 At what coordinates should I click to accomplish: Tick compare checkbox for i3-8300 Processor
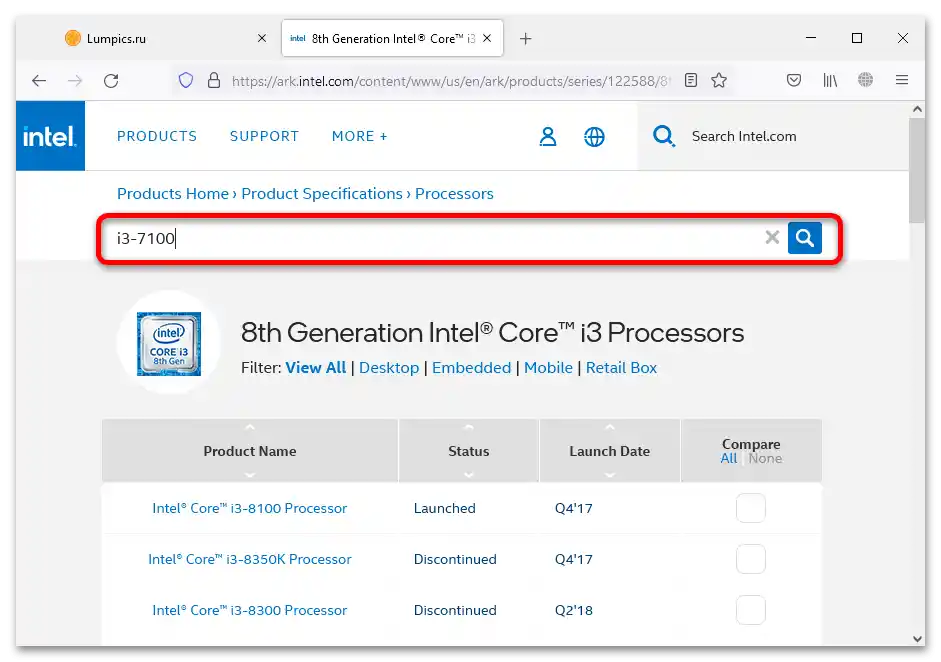point(751,610)
